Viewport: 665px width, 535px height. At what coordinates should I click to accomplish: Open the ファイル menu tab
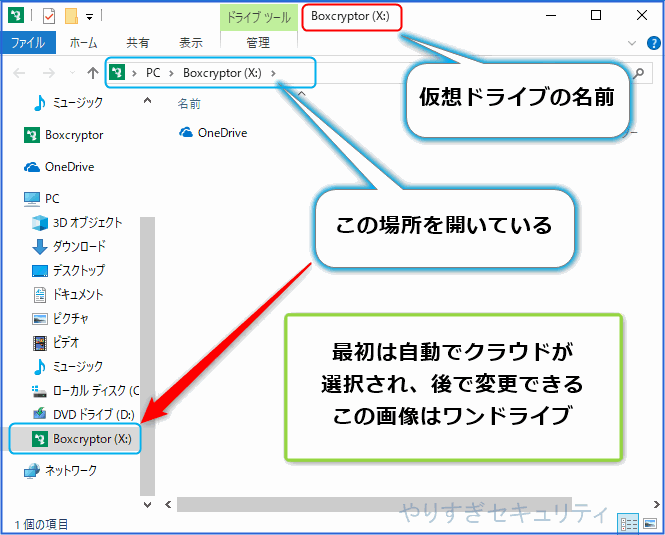coord(28,42)
